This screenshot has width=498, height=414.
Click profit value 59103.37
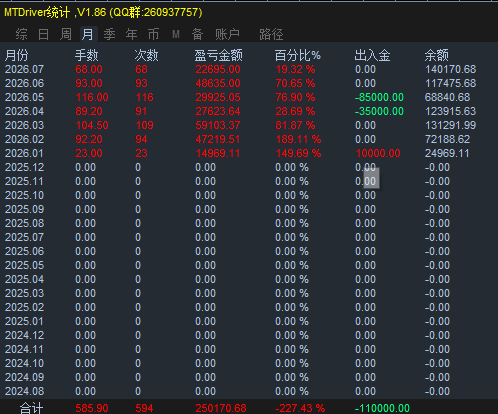coord(218,125)
